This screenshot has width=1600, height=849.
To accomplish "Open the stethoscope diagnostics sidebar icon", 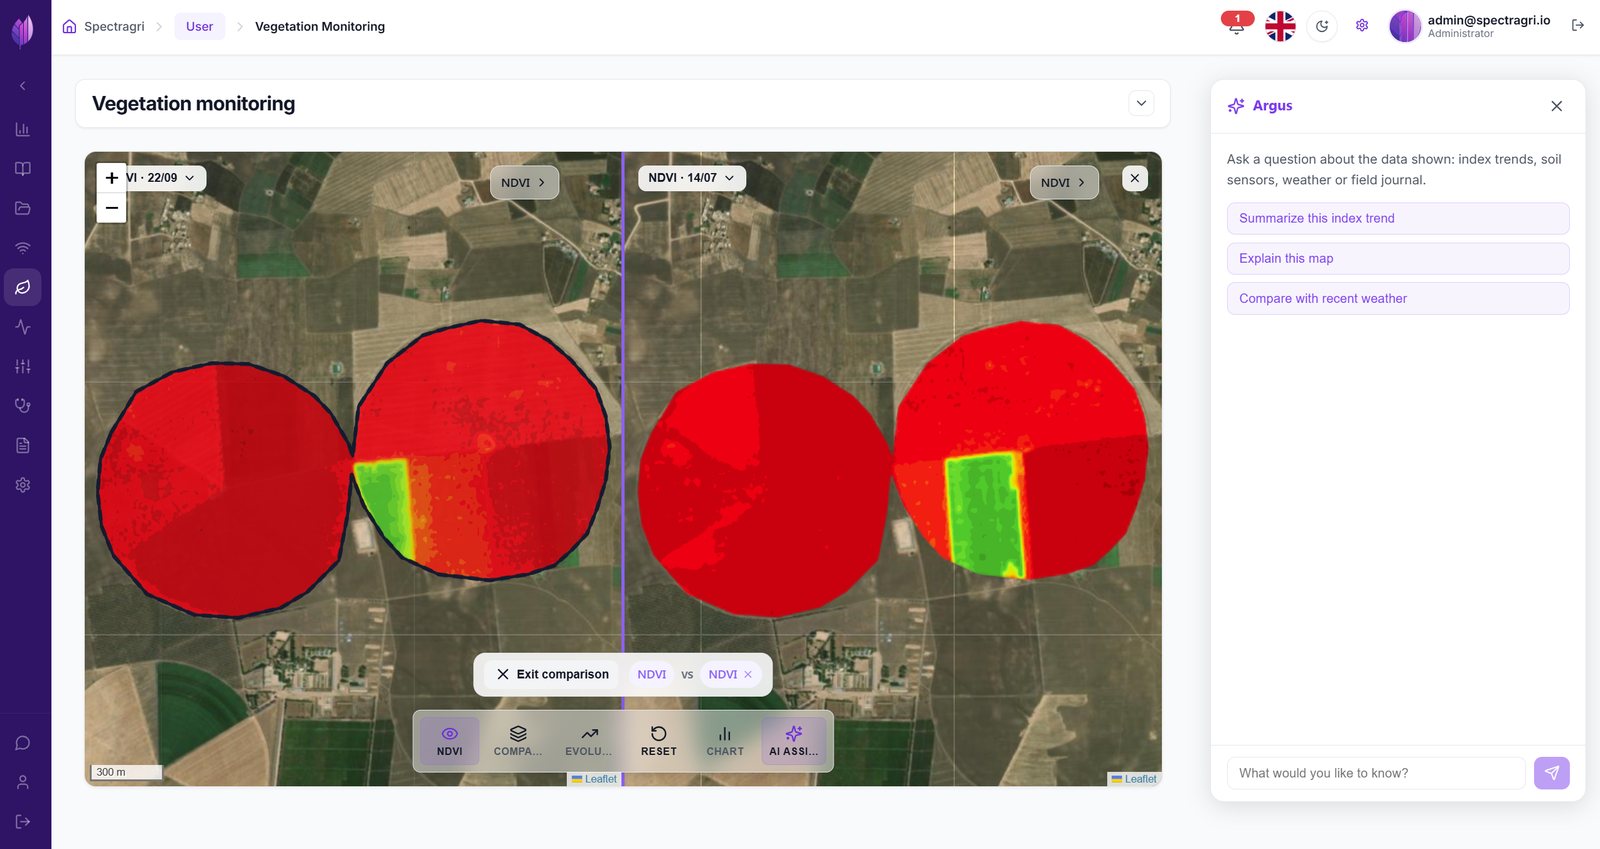I will [22, 406].
